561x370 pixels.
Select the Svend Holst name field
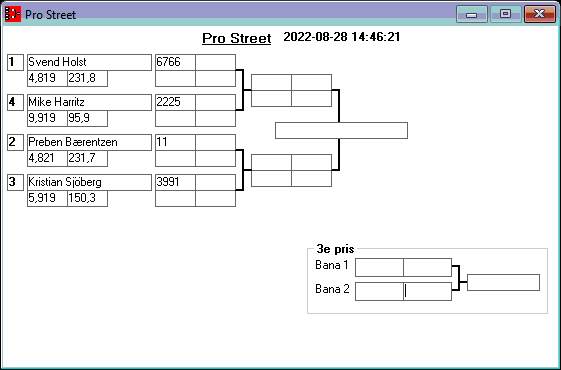click(89, 62)
